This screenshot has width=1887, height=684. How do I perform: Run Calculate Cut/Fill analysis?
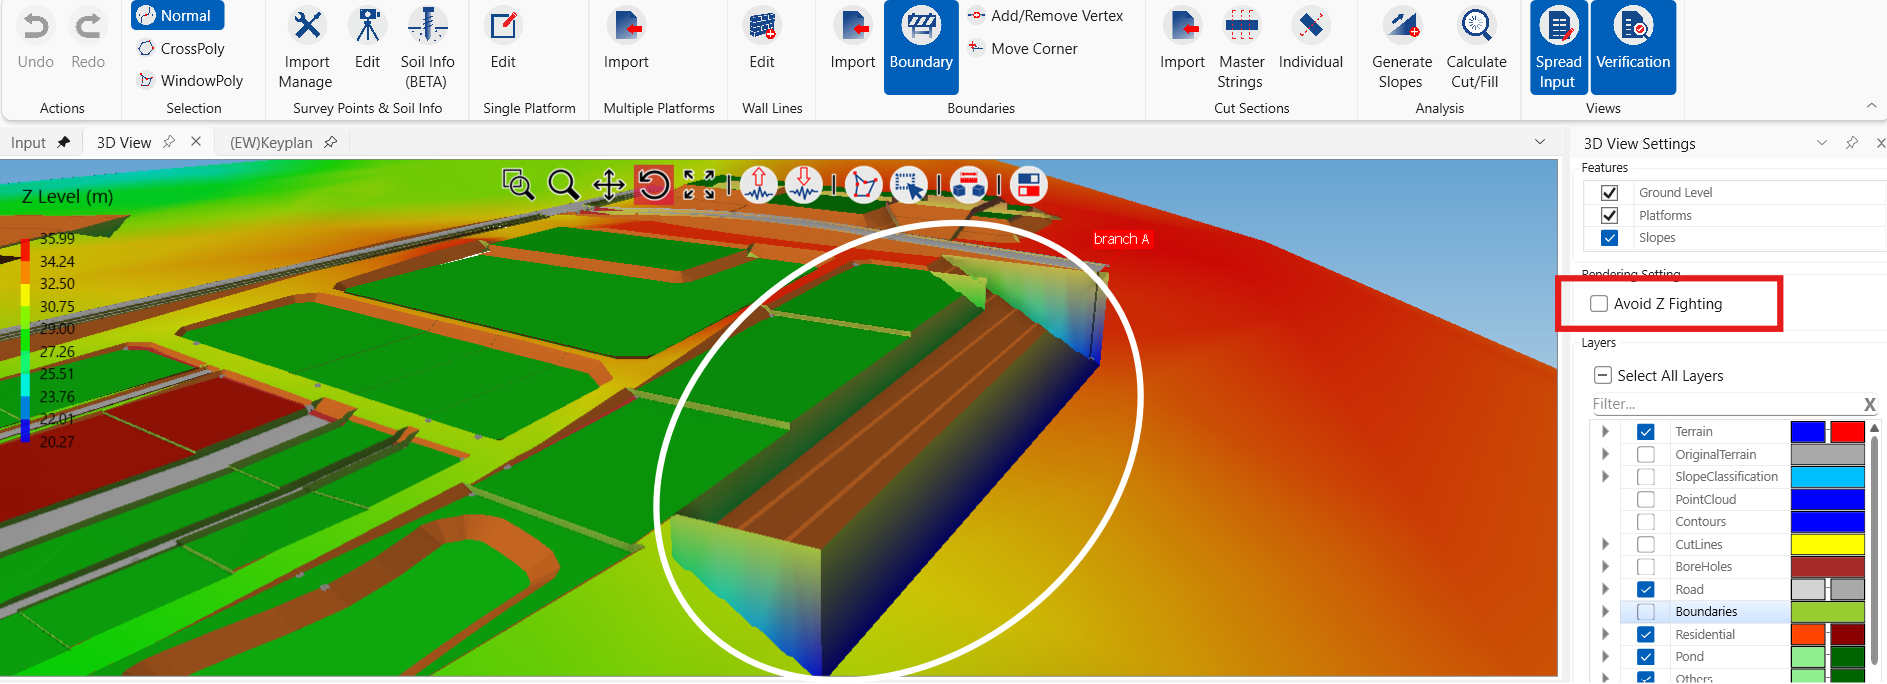(x=1476, y=48)
